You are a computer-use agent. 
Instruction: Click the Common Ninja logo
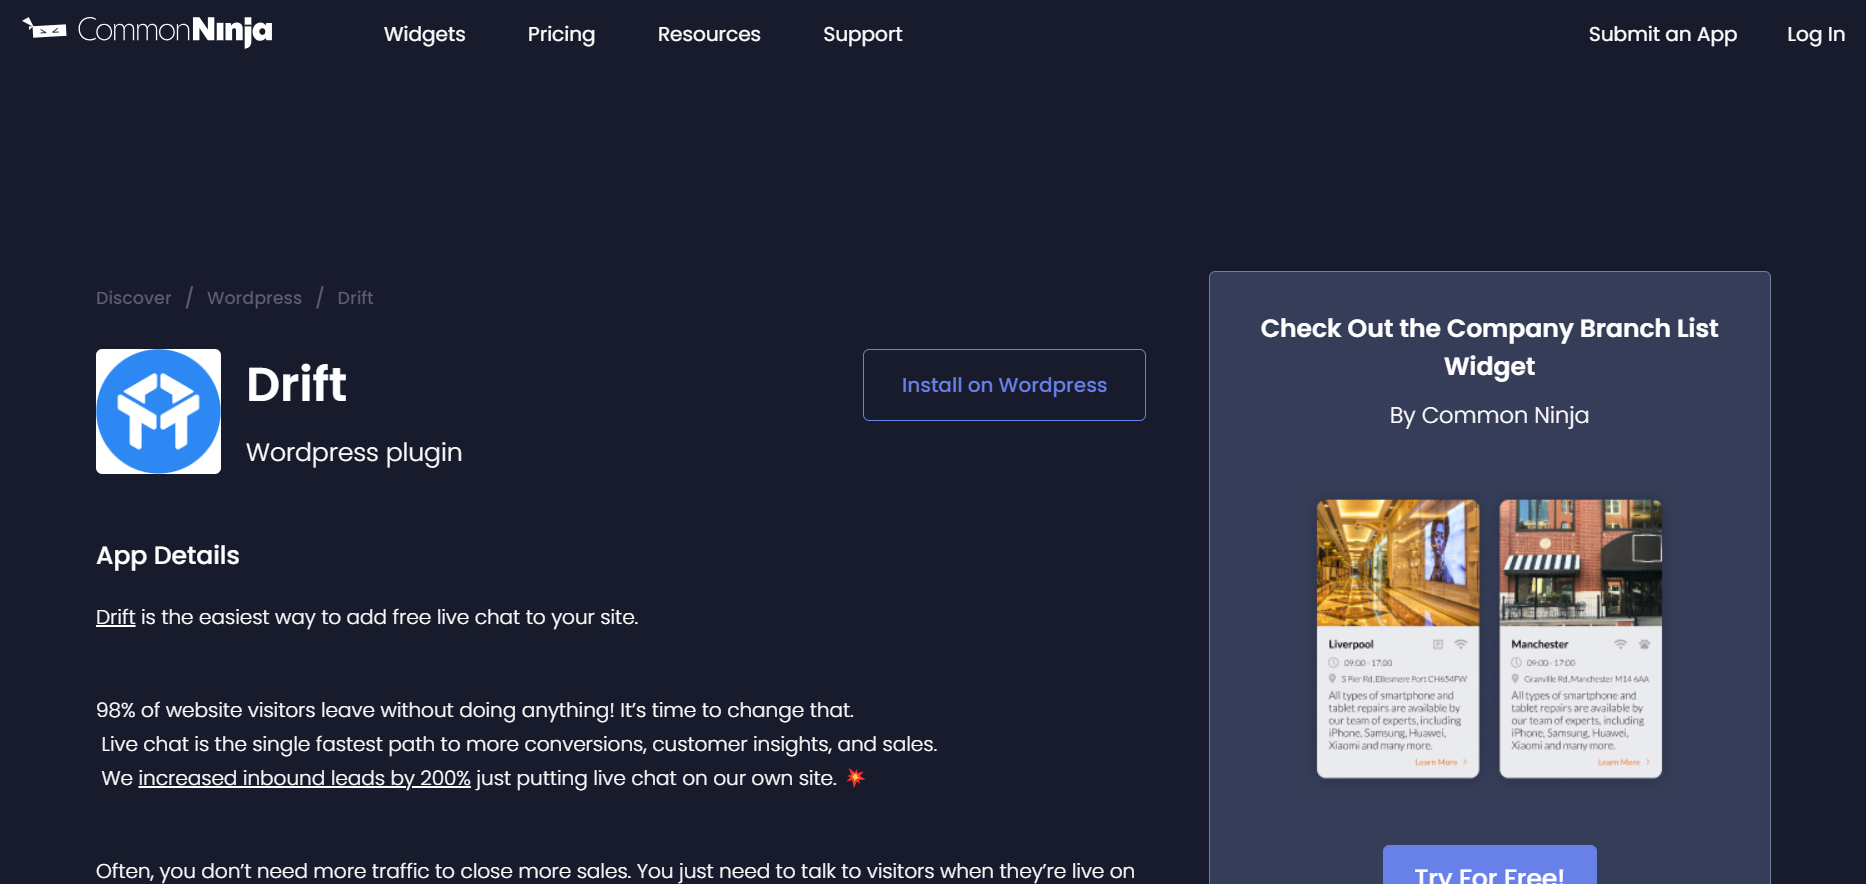tap(147, 31)
